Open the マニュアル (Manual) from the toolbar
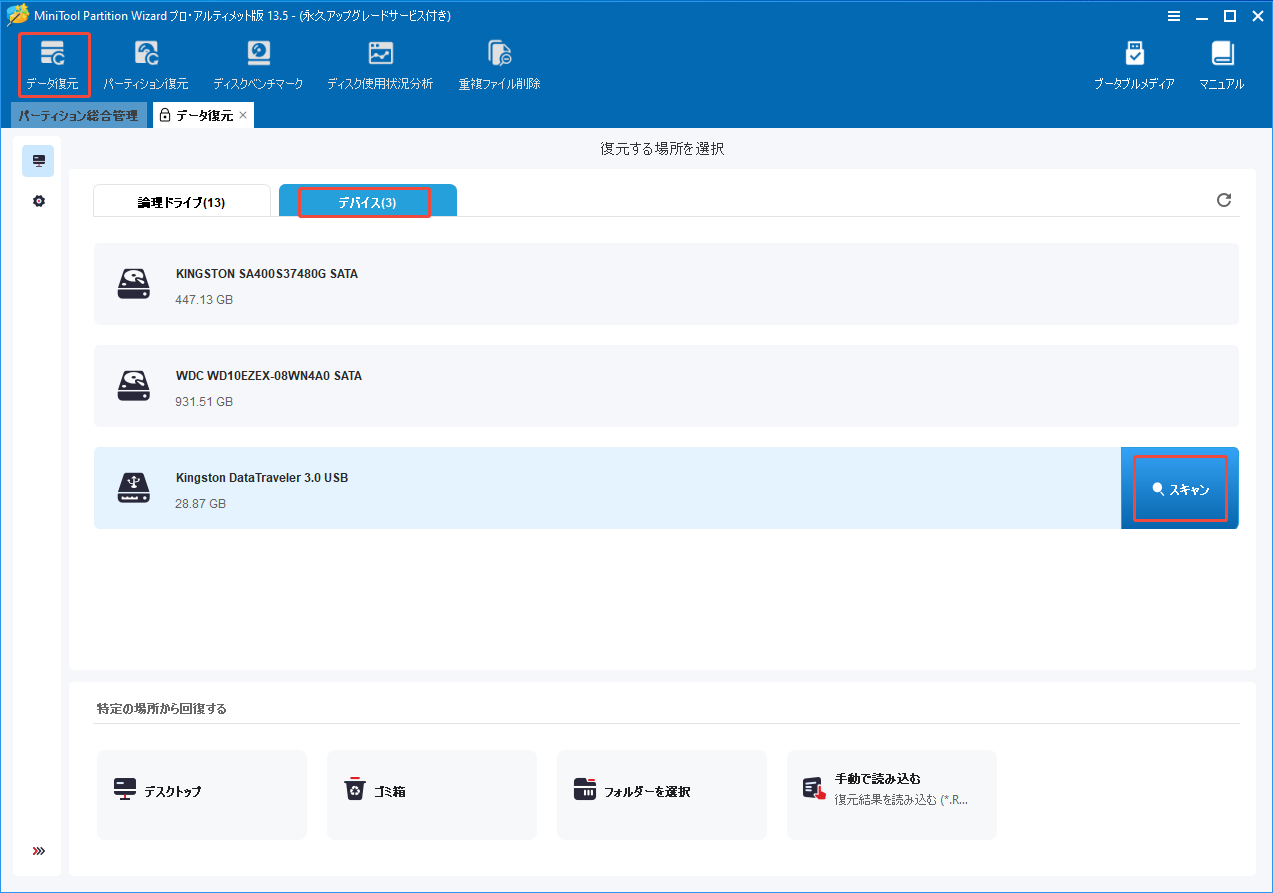The height and width of the screenshot is (893, 1273). (1221, 63)
